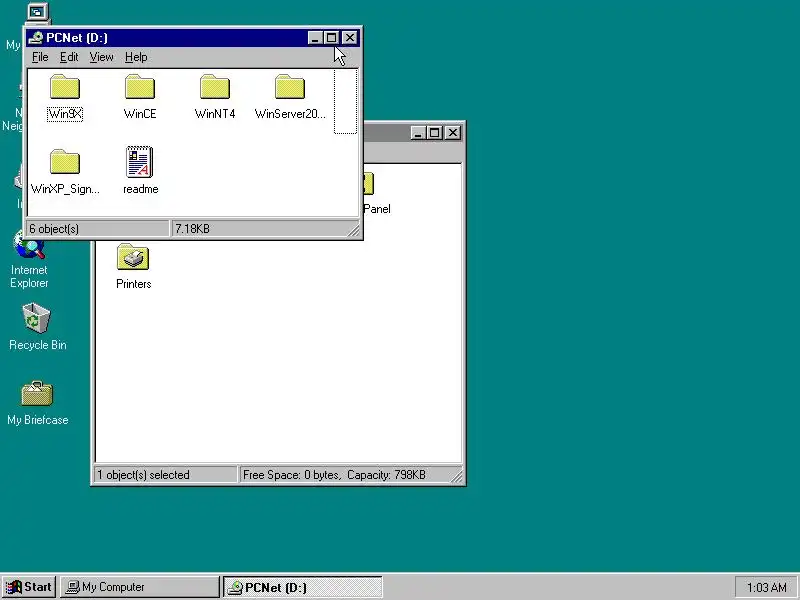The image size is (800, 600).
Task: Select the WinCE folder icon
Action: pyautogui.click(x=140, y=87)
